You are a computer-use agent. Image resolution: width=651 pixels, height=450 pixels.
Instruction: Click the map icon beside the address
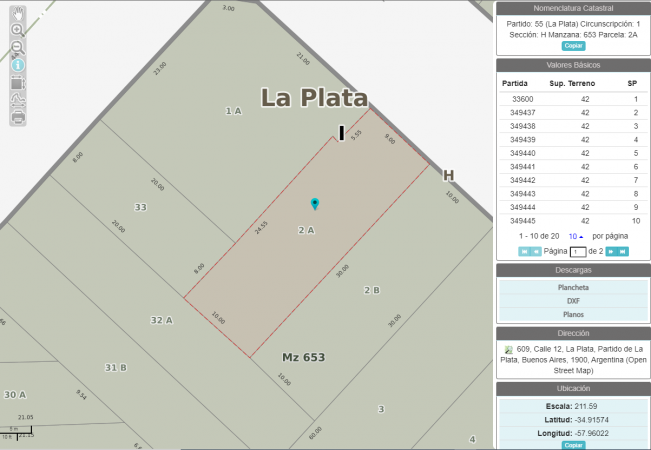(508, 350)
